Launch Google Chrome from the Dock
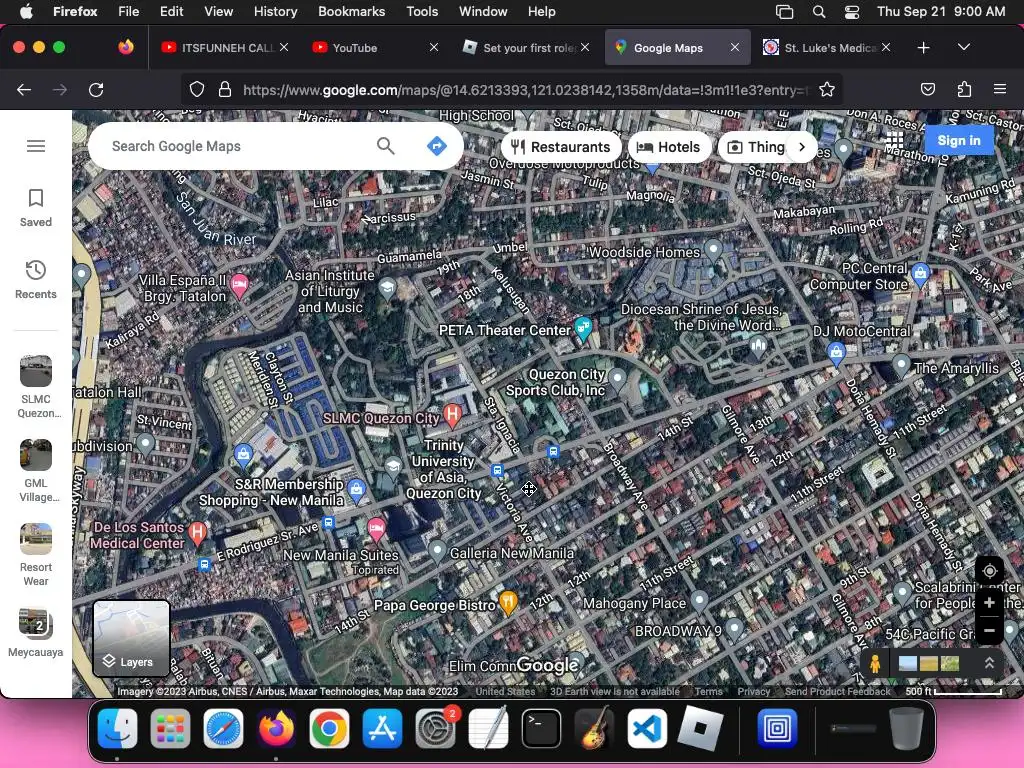 (329, 728)
